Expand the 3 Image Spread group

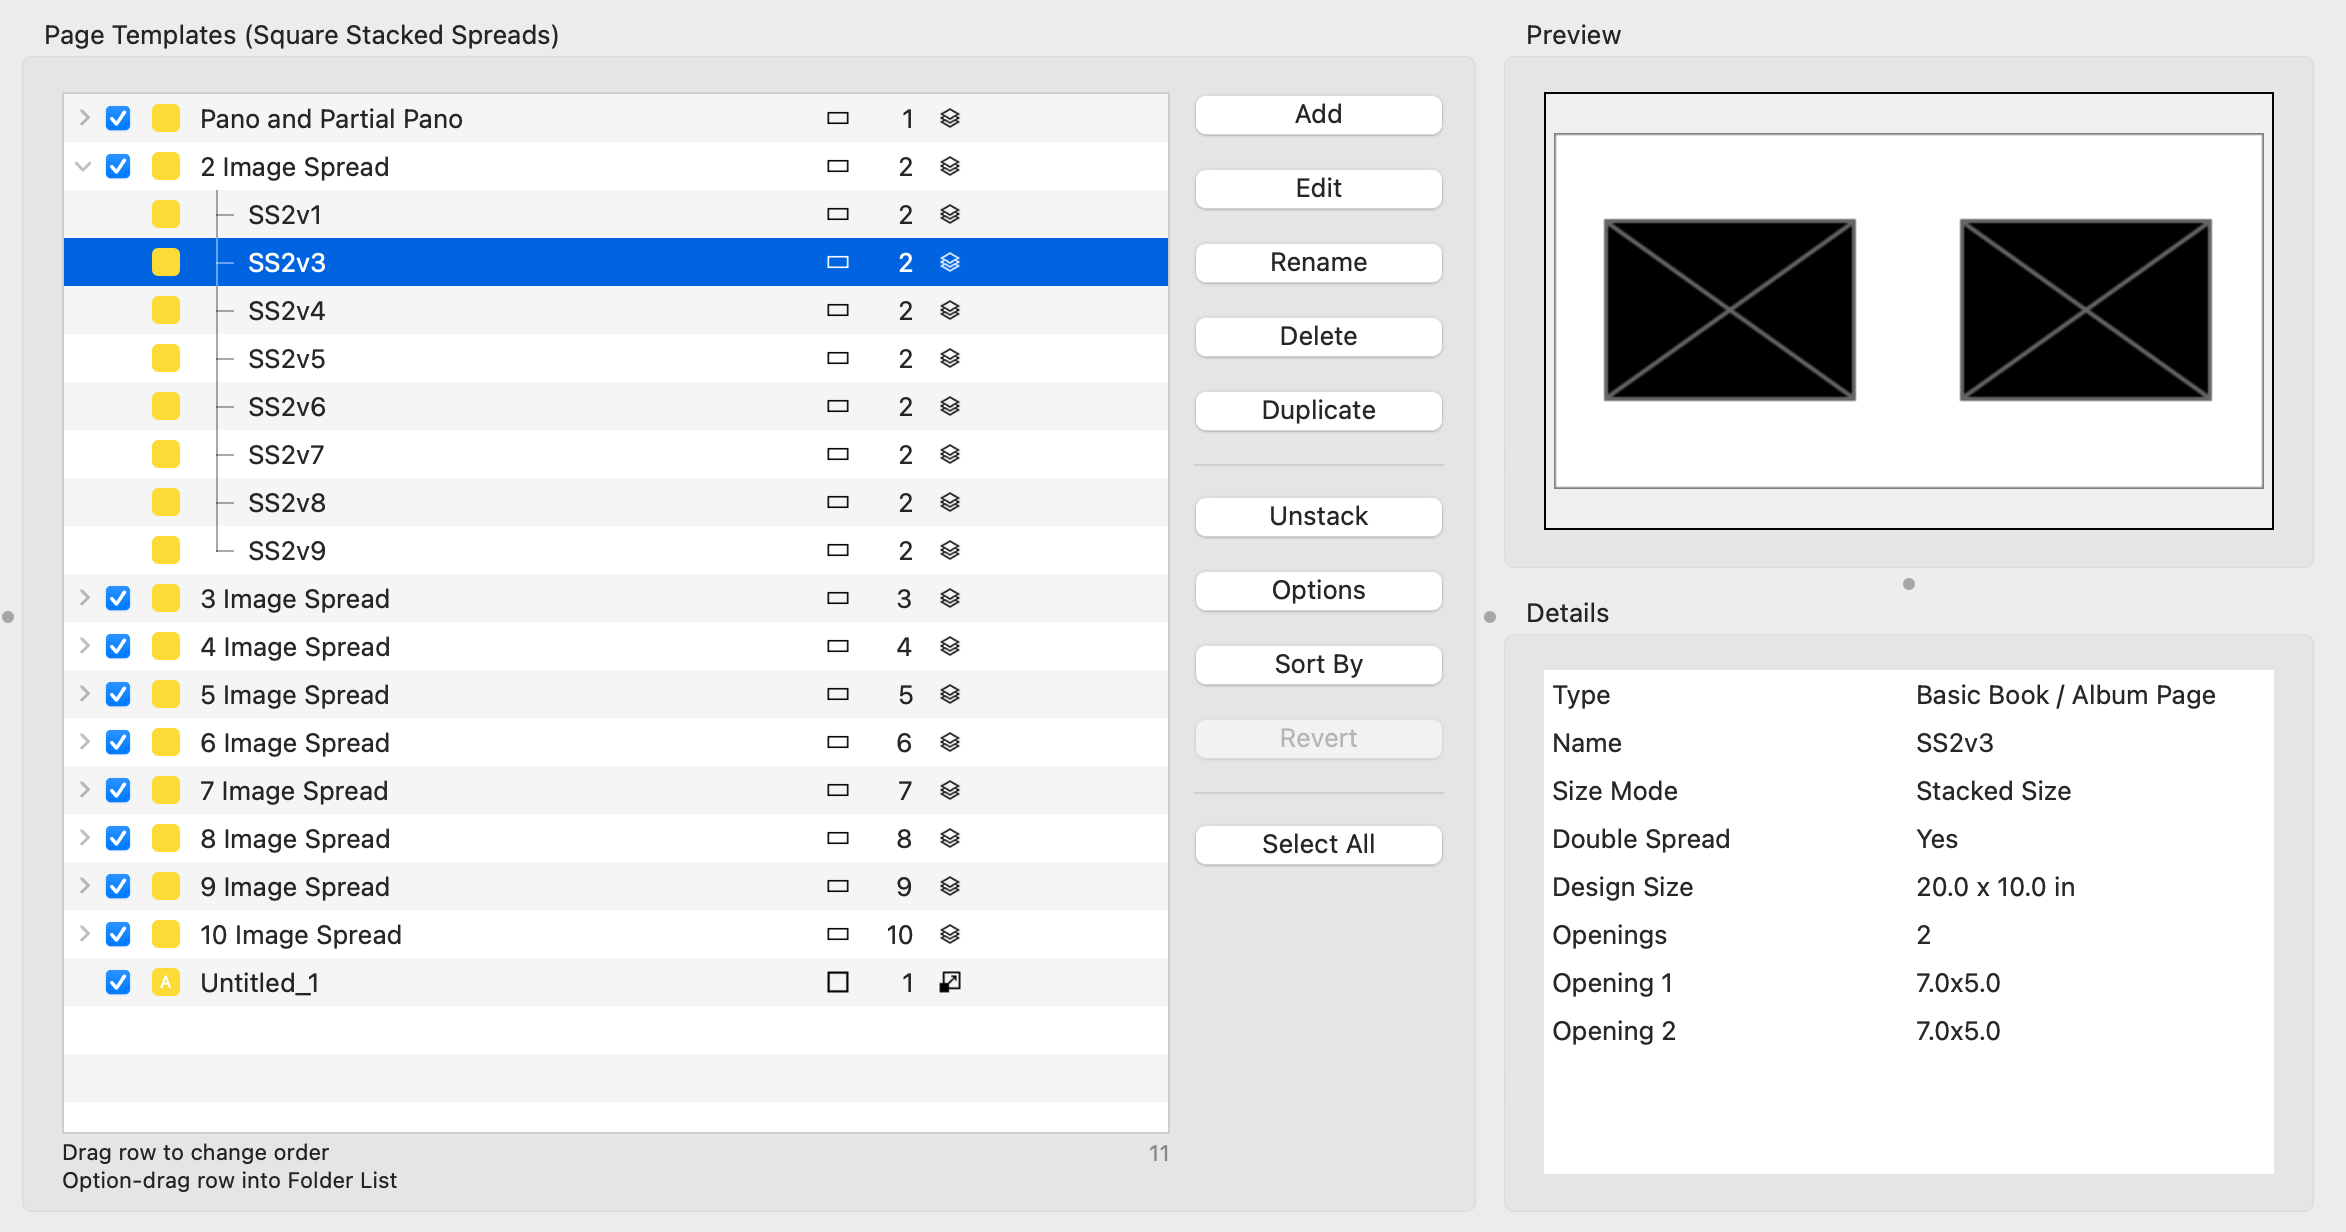coord(84,598)
